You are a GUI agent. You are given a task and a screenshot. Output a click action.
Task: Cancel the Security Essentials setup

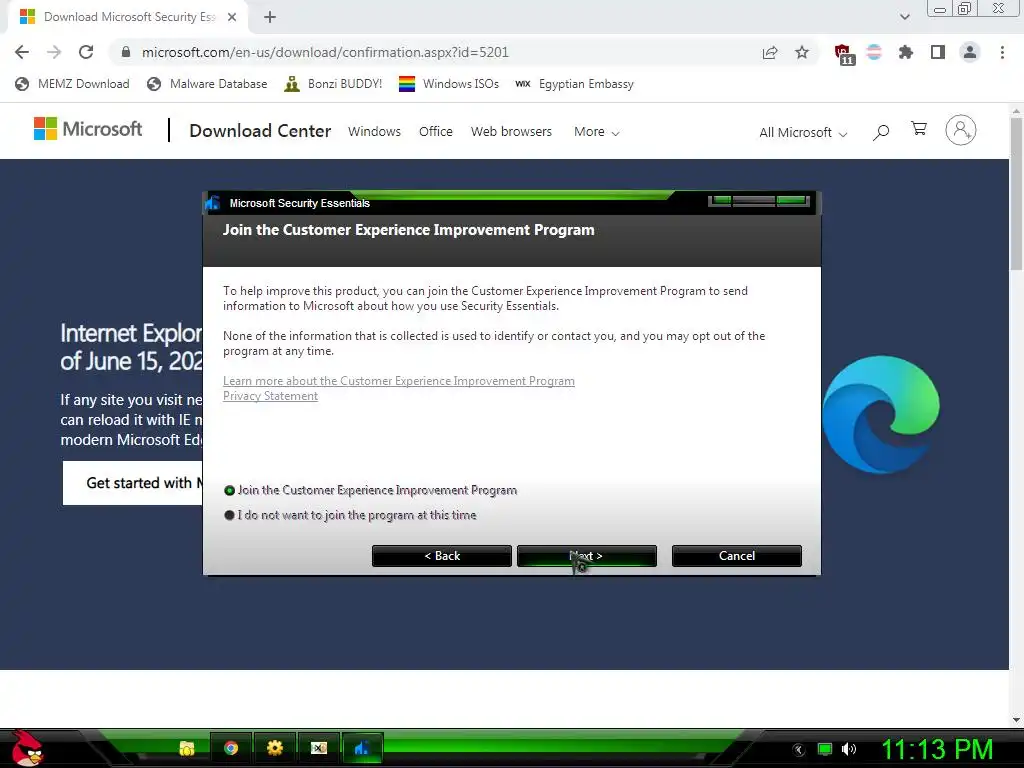coord(737,556)
